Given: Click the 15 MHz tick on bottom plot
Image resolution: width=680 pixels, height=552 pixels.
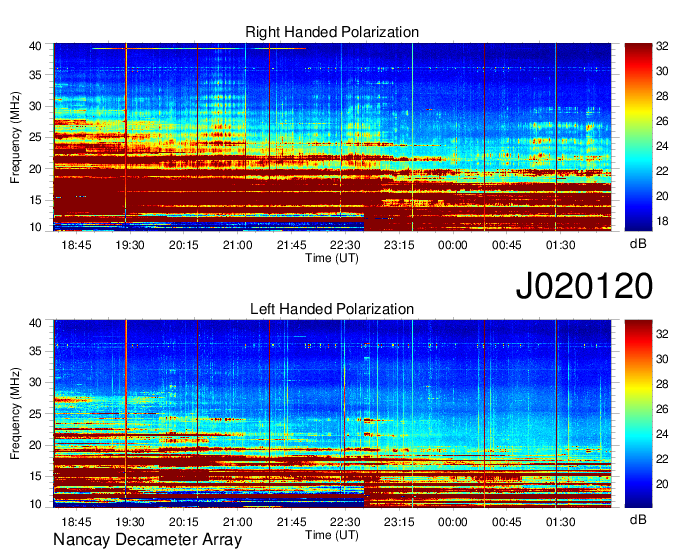Looking at the screenshot, I should (36, 477).
